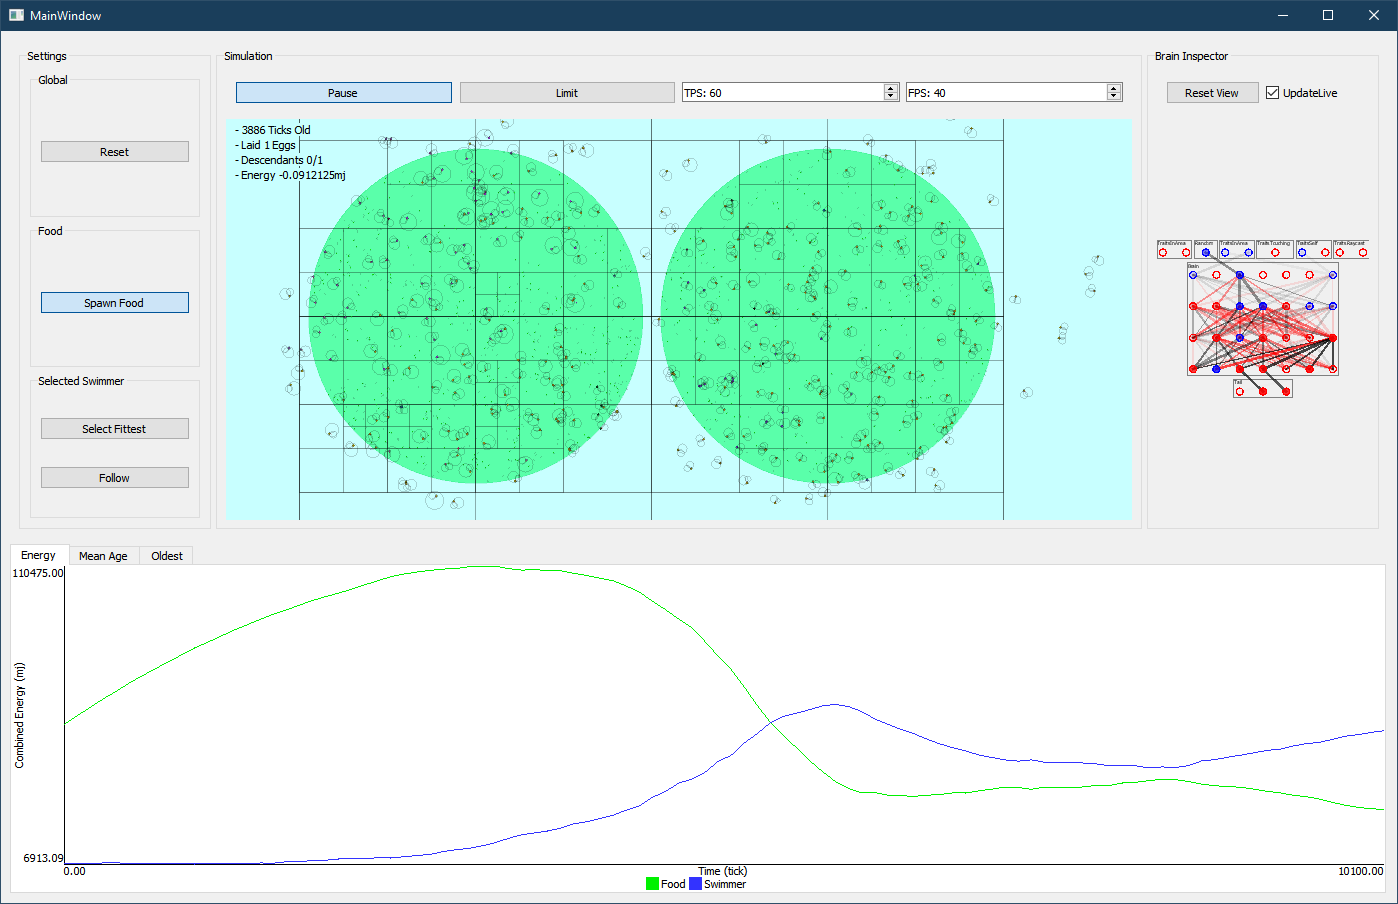Toggle the UpdateLive checkbox
Screen dimensions: 1398x904
pyautogui.click(x=1273, y=93)
